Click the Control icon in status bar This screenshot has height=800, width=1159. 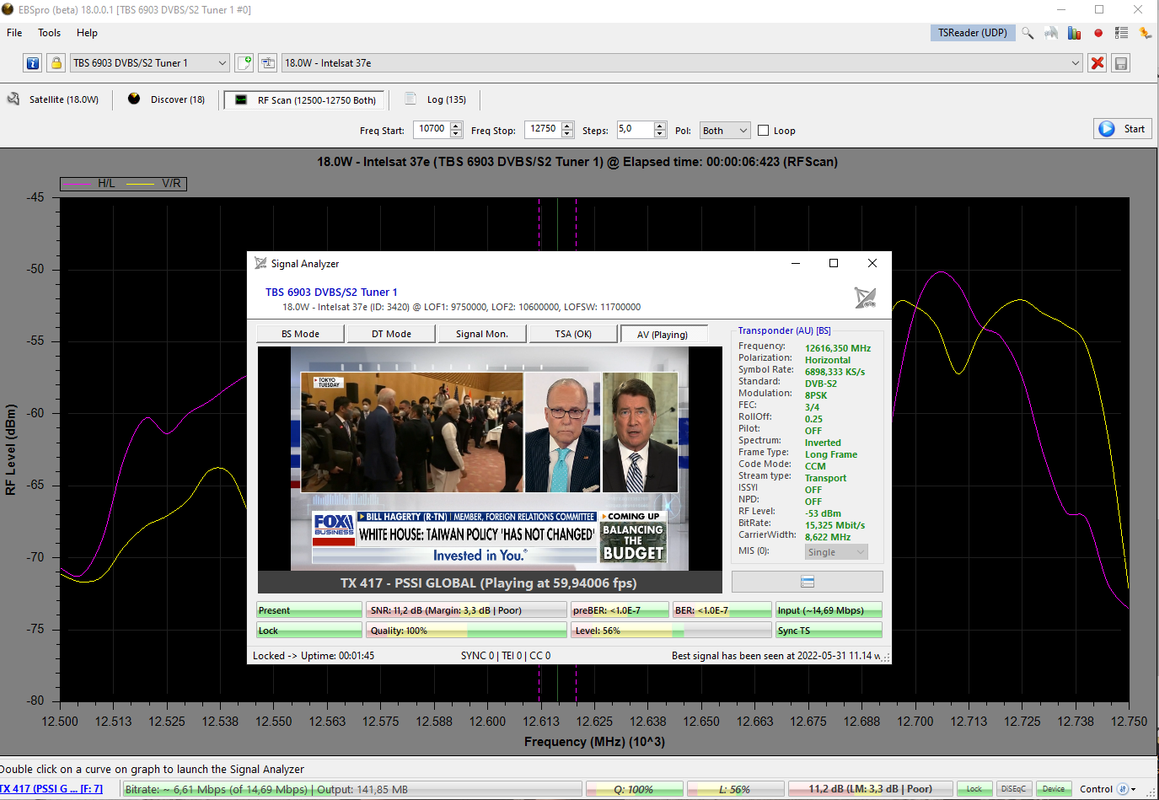point(1122,789)
